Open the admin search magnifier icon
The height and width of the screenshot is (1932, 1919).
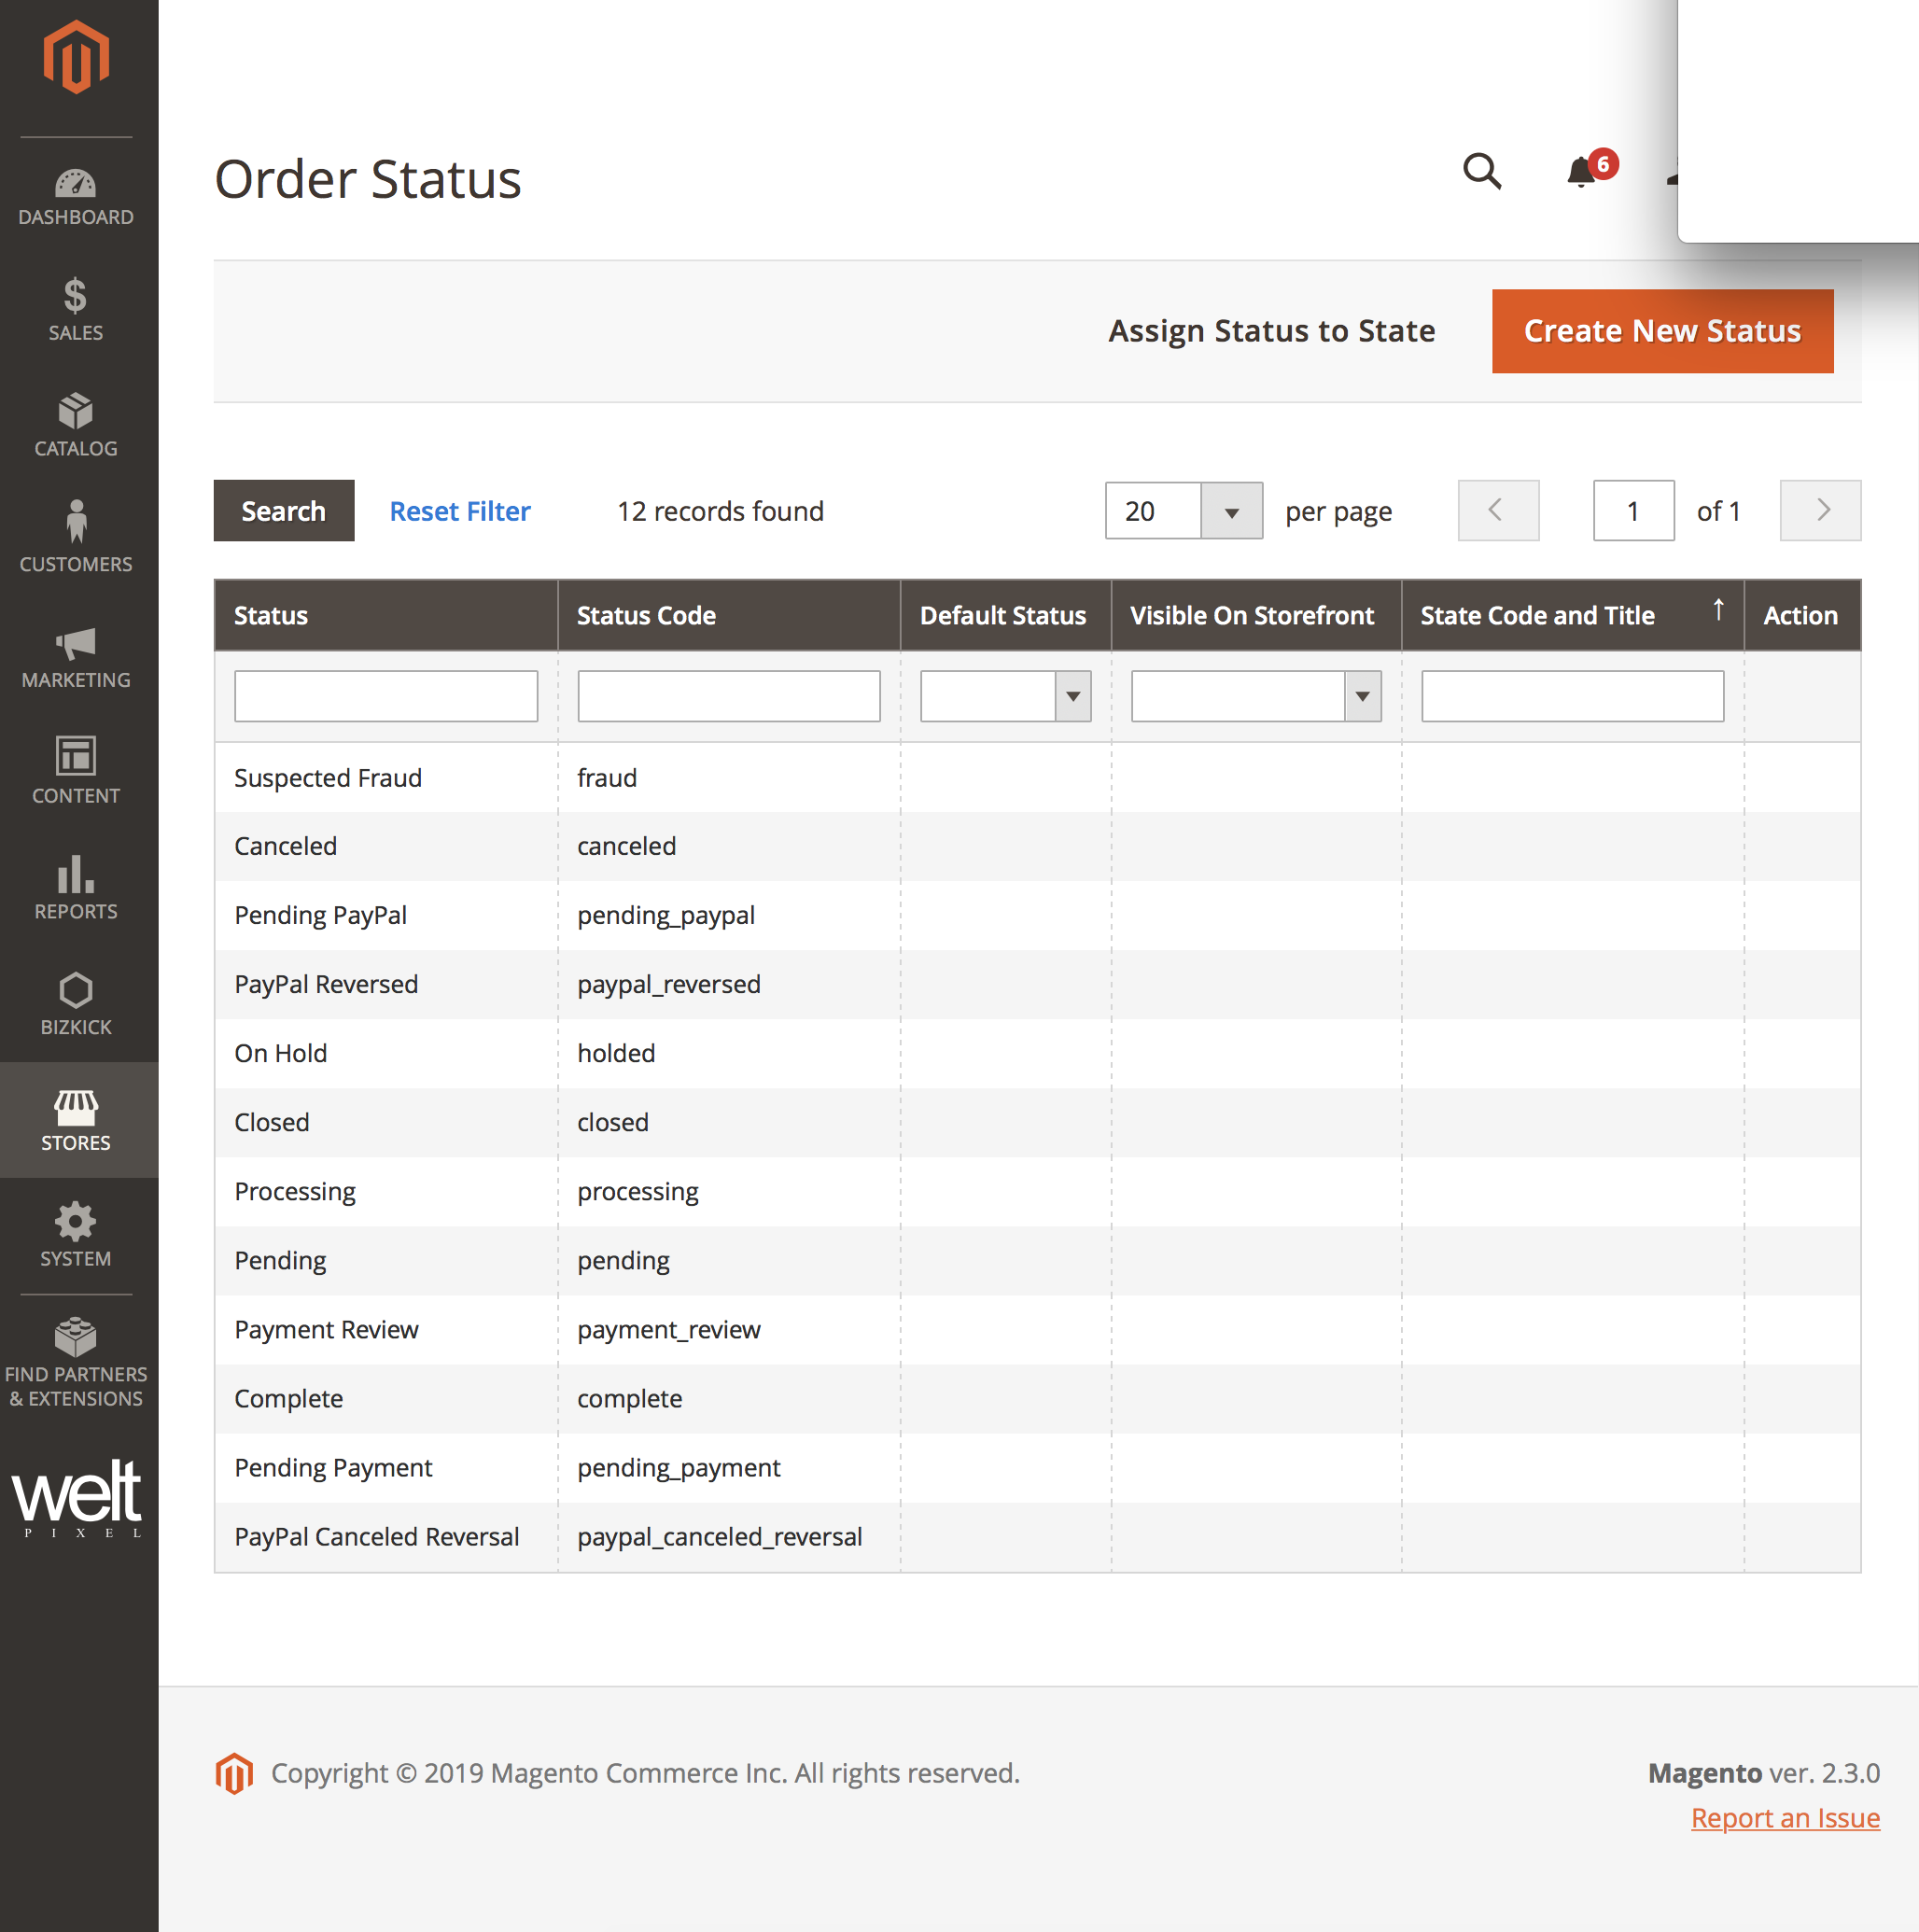click(x=1482, y=172)
